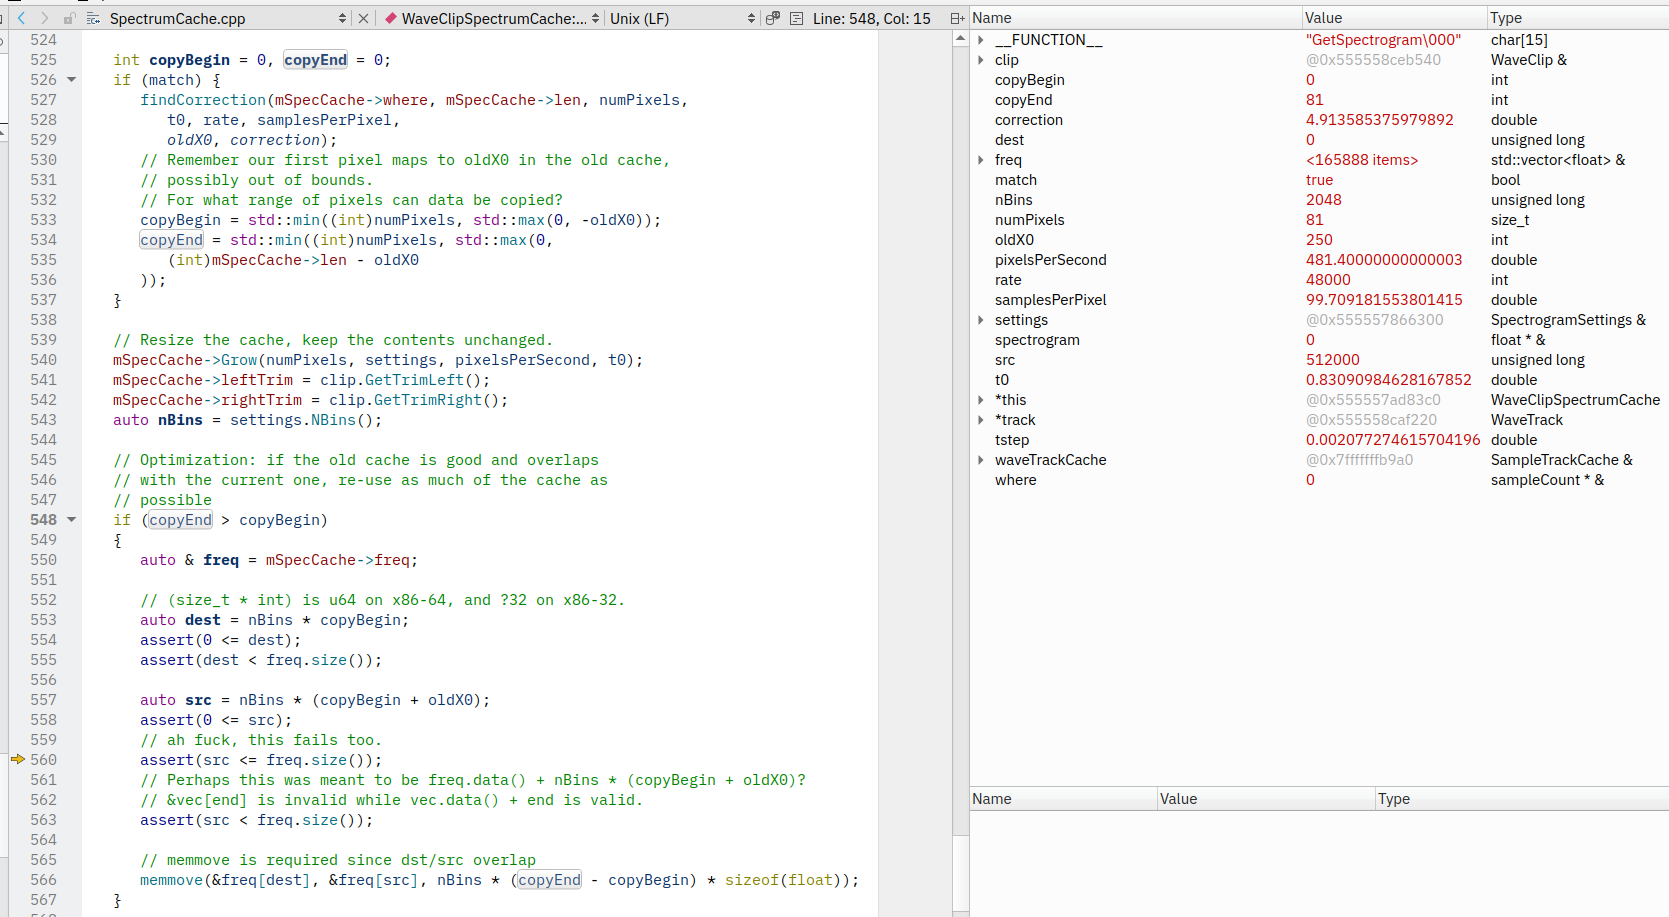Click the back navigation arrow

pos(22,17)
